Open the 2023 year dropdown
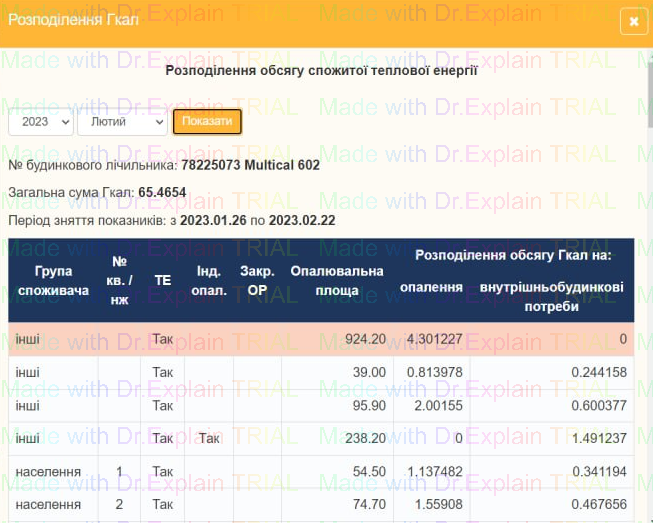Image resolution: width=653 pixels, height=523 pixels. (41, 121)
